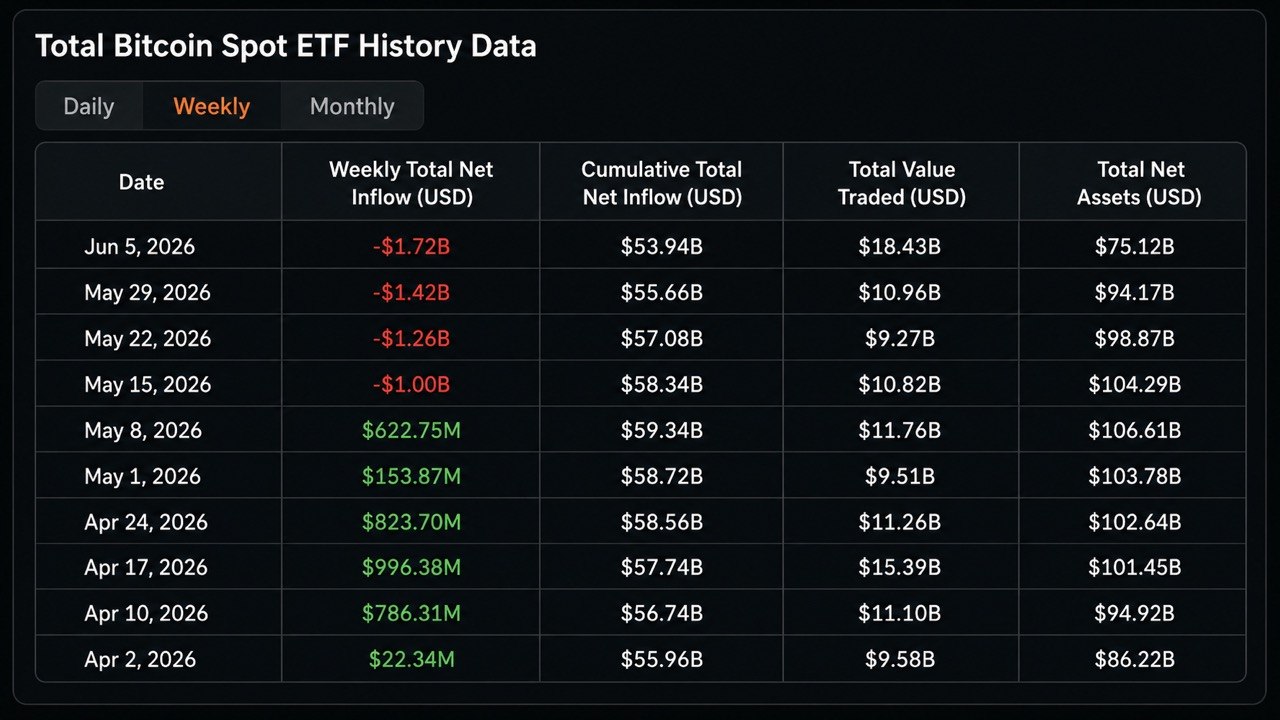Click the $15.39B value traded cell
The image size is (1280, 720).
(899, 567)
